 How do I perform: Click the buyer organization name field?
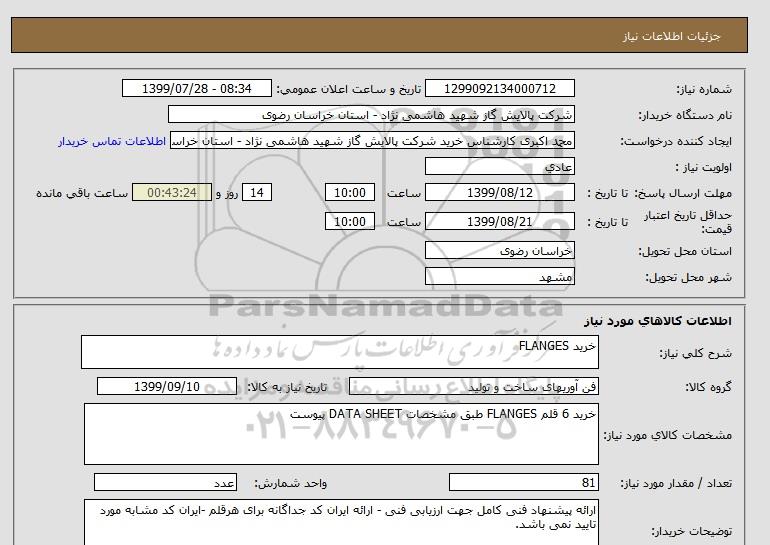pyautogui.click(x=371, y=114)
